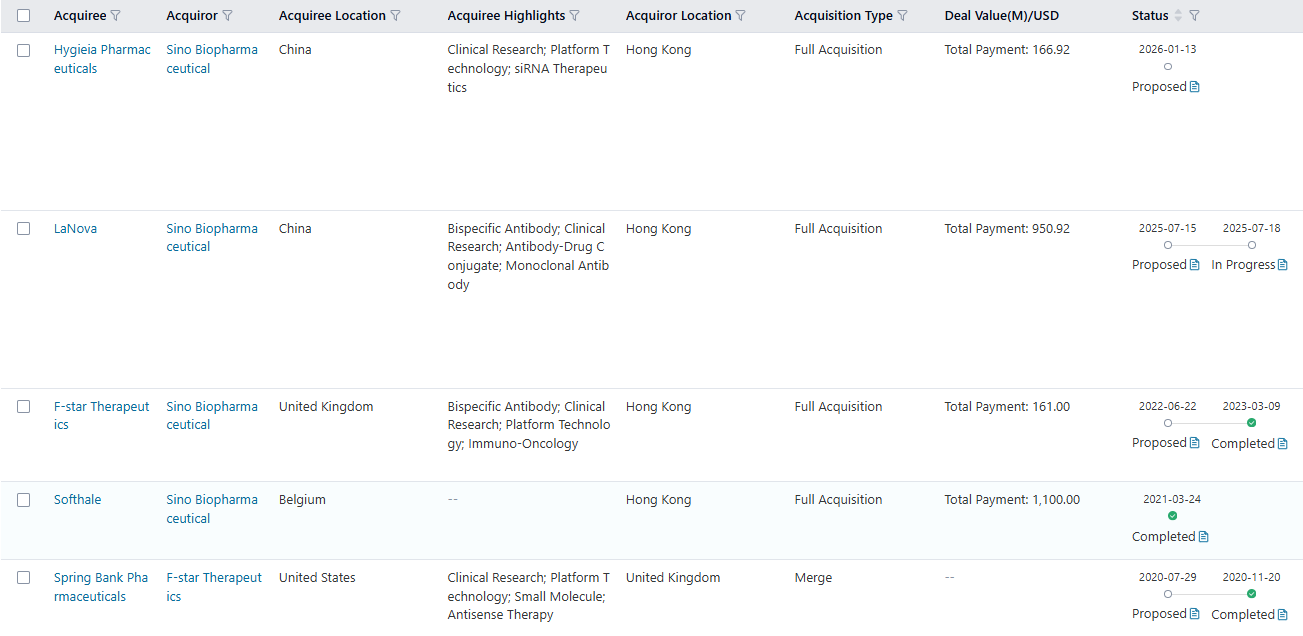Open Hygieia Proposed status document icon

pos(1194,87)
